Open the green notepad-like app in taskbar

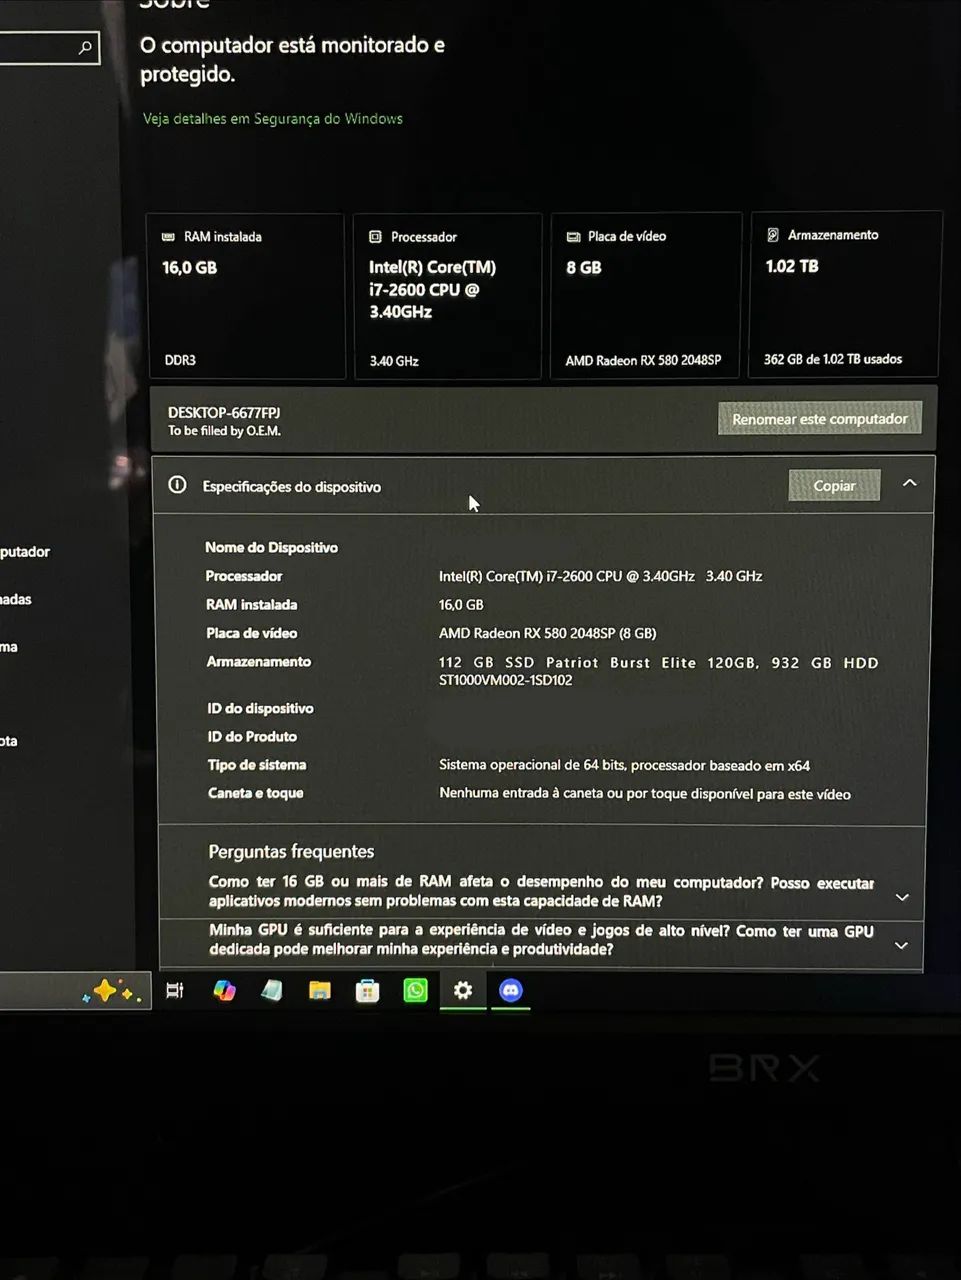click(271, 990)
